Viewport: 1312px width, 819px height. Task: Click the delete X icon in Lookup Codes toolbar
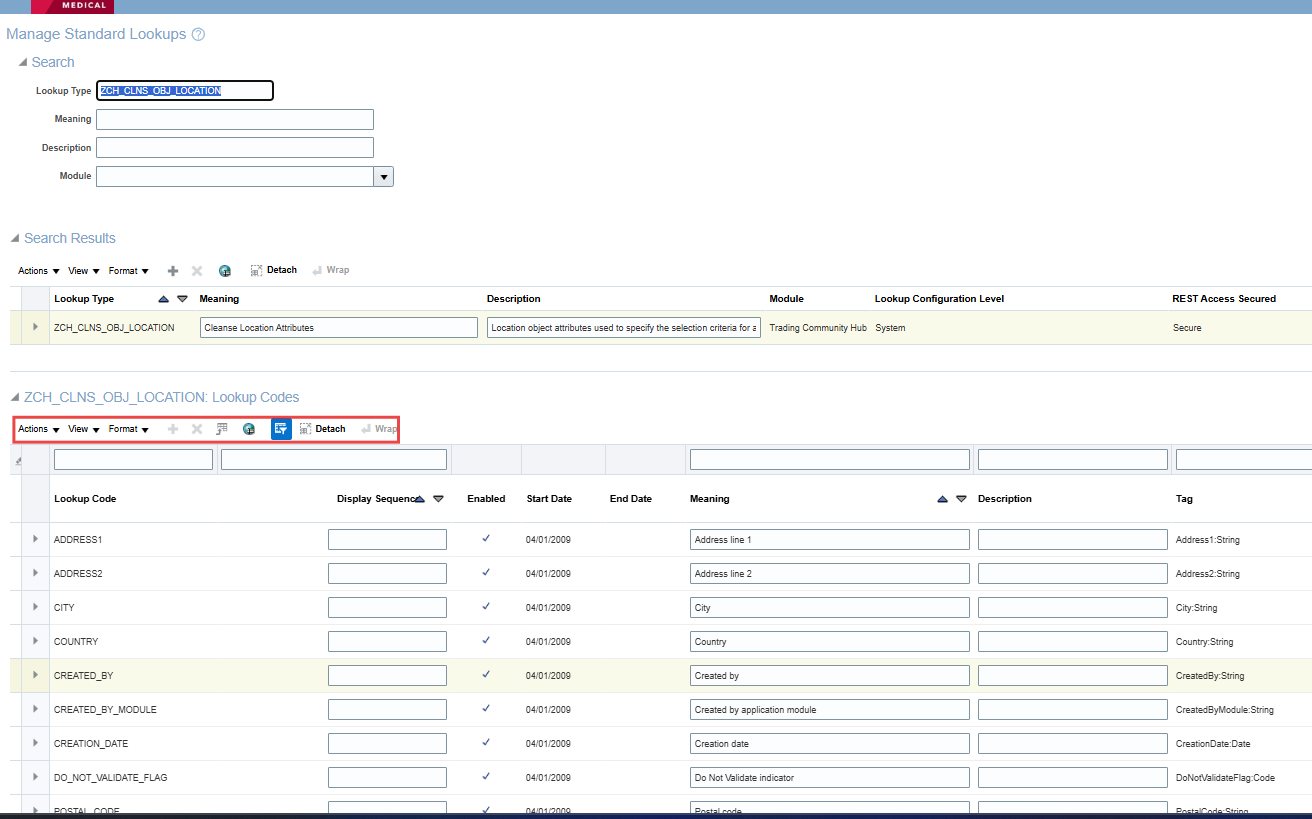click(x=197, y=429)
